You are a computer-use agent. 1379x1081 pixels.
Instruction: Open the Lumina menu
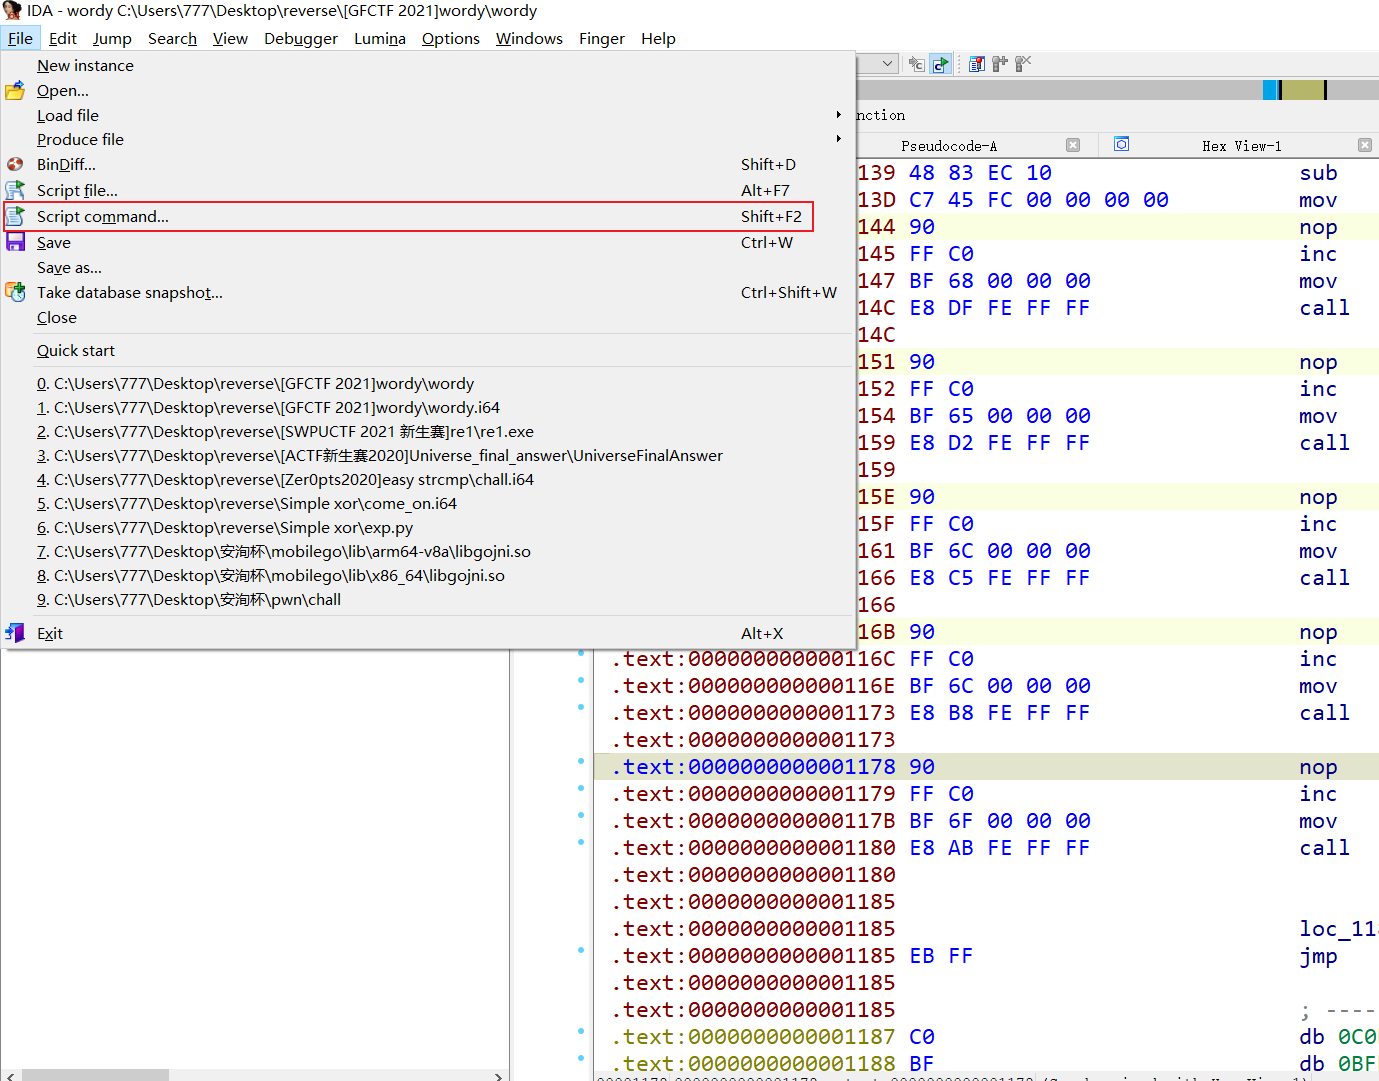coord(379,38)
